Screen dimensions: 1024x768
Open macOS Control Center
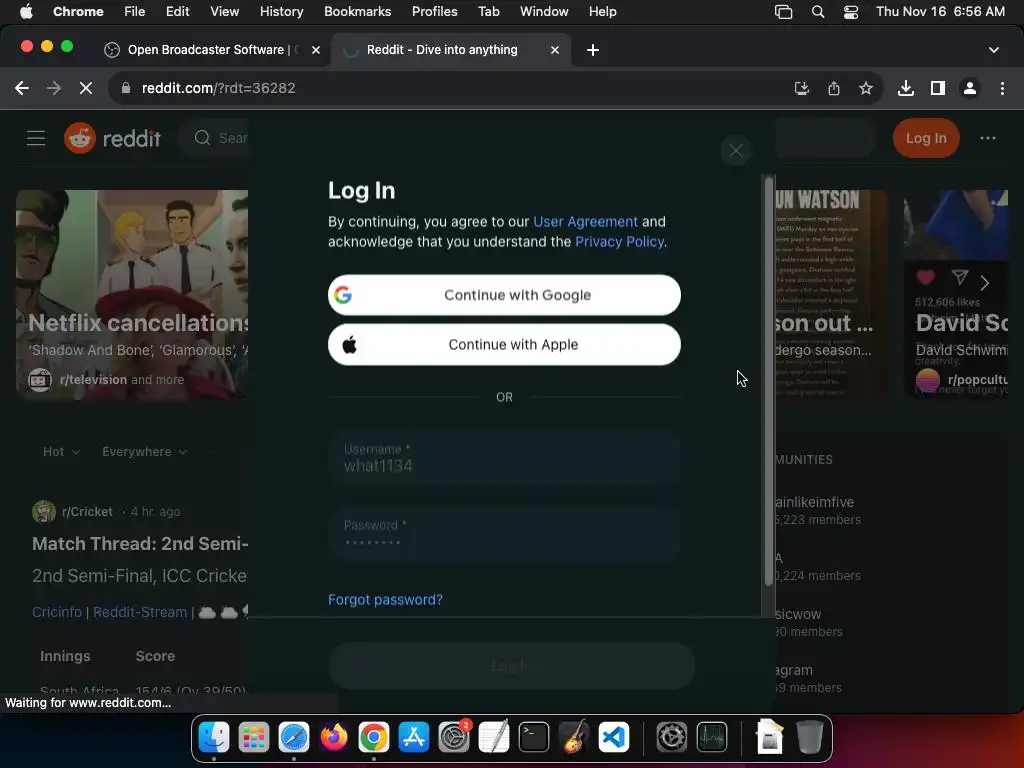(851, 12)
